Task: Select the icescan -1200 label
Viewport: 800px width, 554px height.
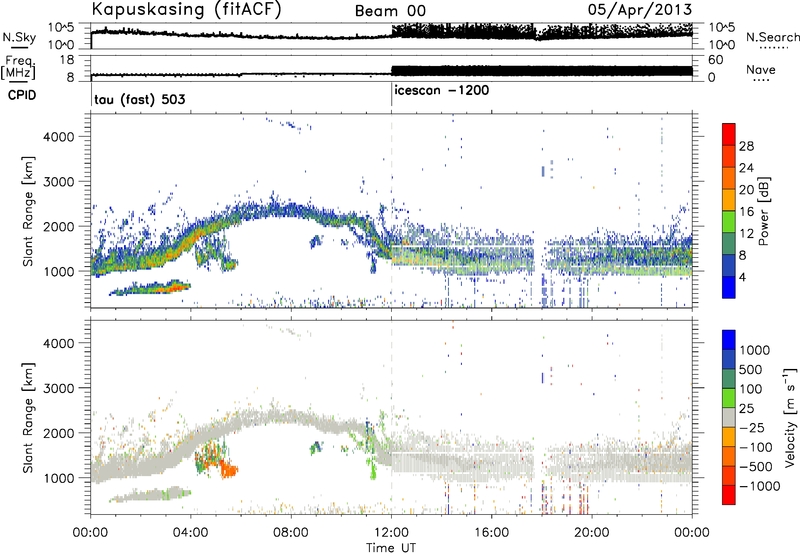Action: 441,90
